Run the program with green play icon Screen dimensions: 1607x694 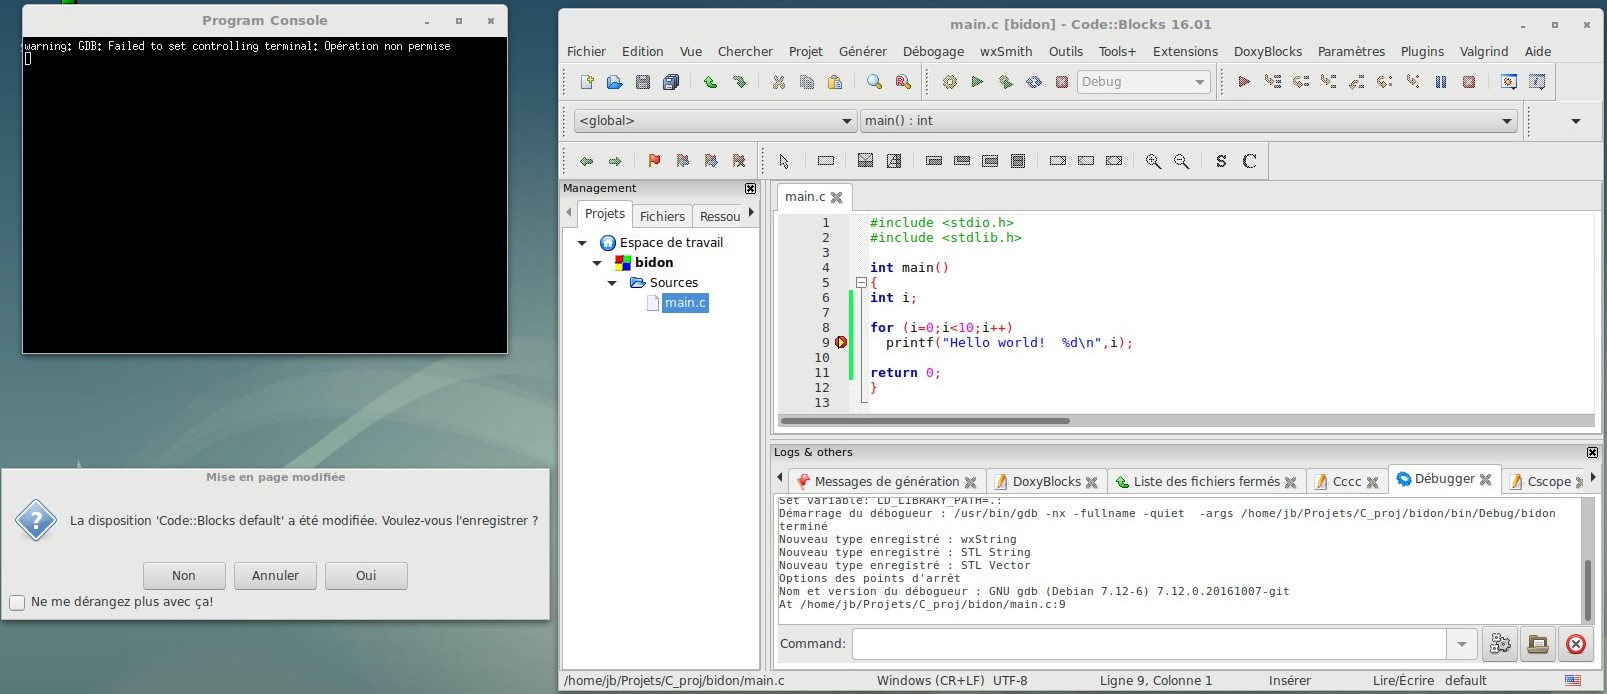tap(977, 82)
